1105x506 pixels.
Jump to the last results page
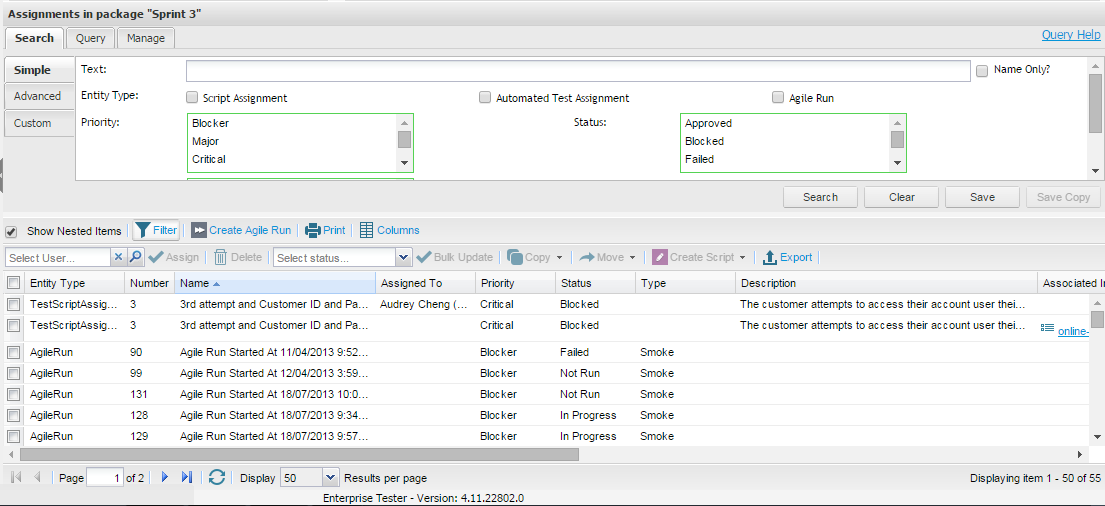tap(187, 478)
